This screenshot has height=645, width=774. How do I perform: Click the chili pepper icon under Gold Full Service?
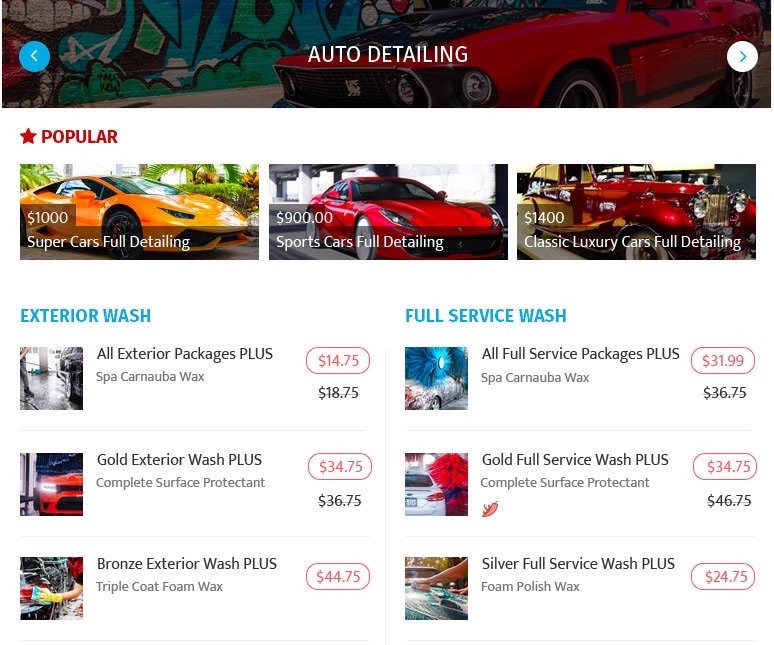(x=490, y=509)
